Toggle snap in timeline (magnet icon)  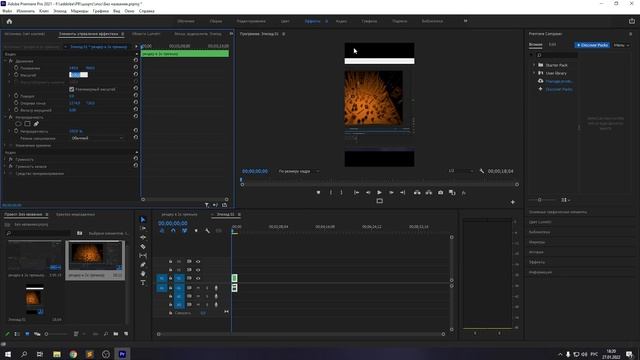[x=173, y=231]
